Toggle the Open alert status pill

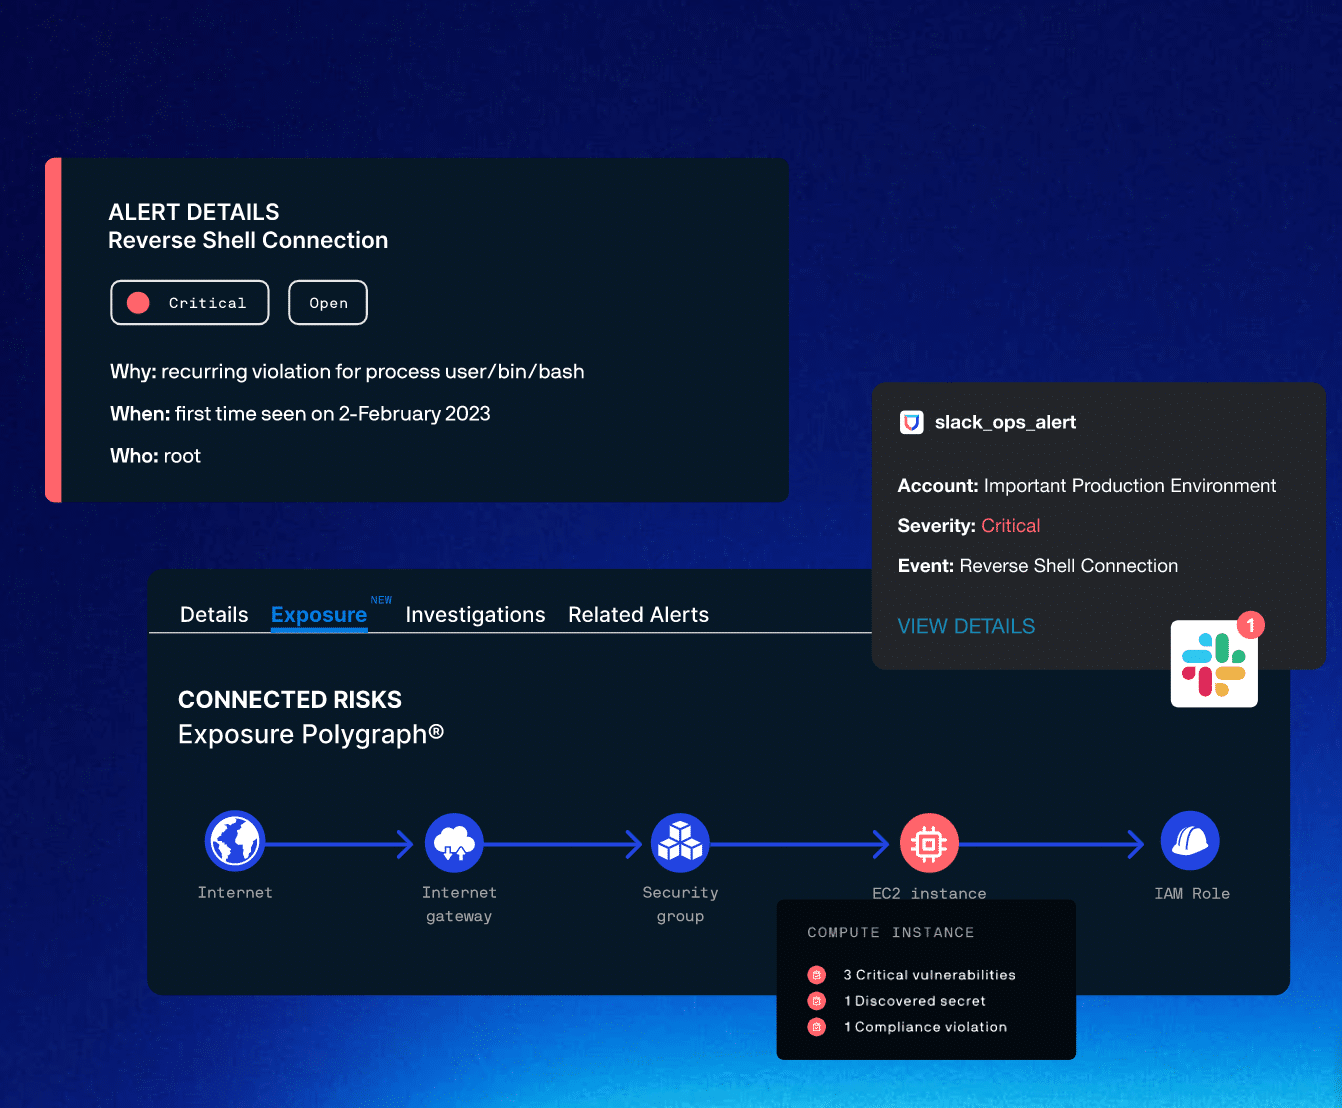tap(327, 302)
